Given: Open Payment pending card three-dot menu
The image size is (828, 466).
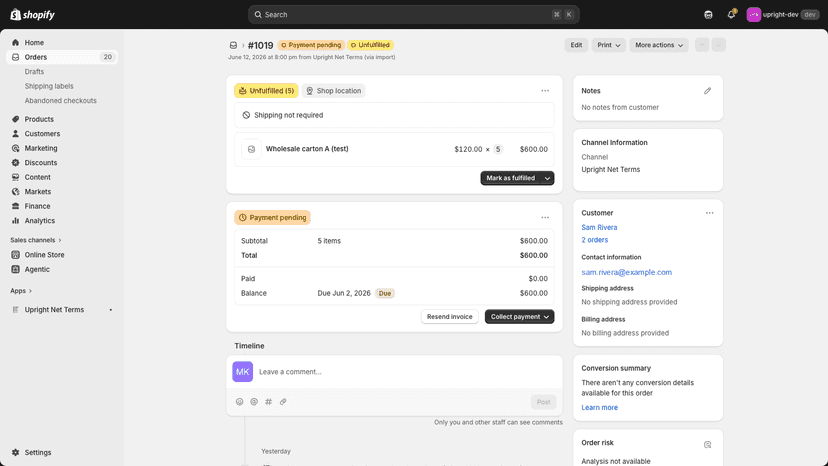Looking at the screenshot, I should pyautogui.click(x=545, y=218).
